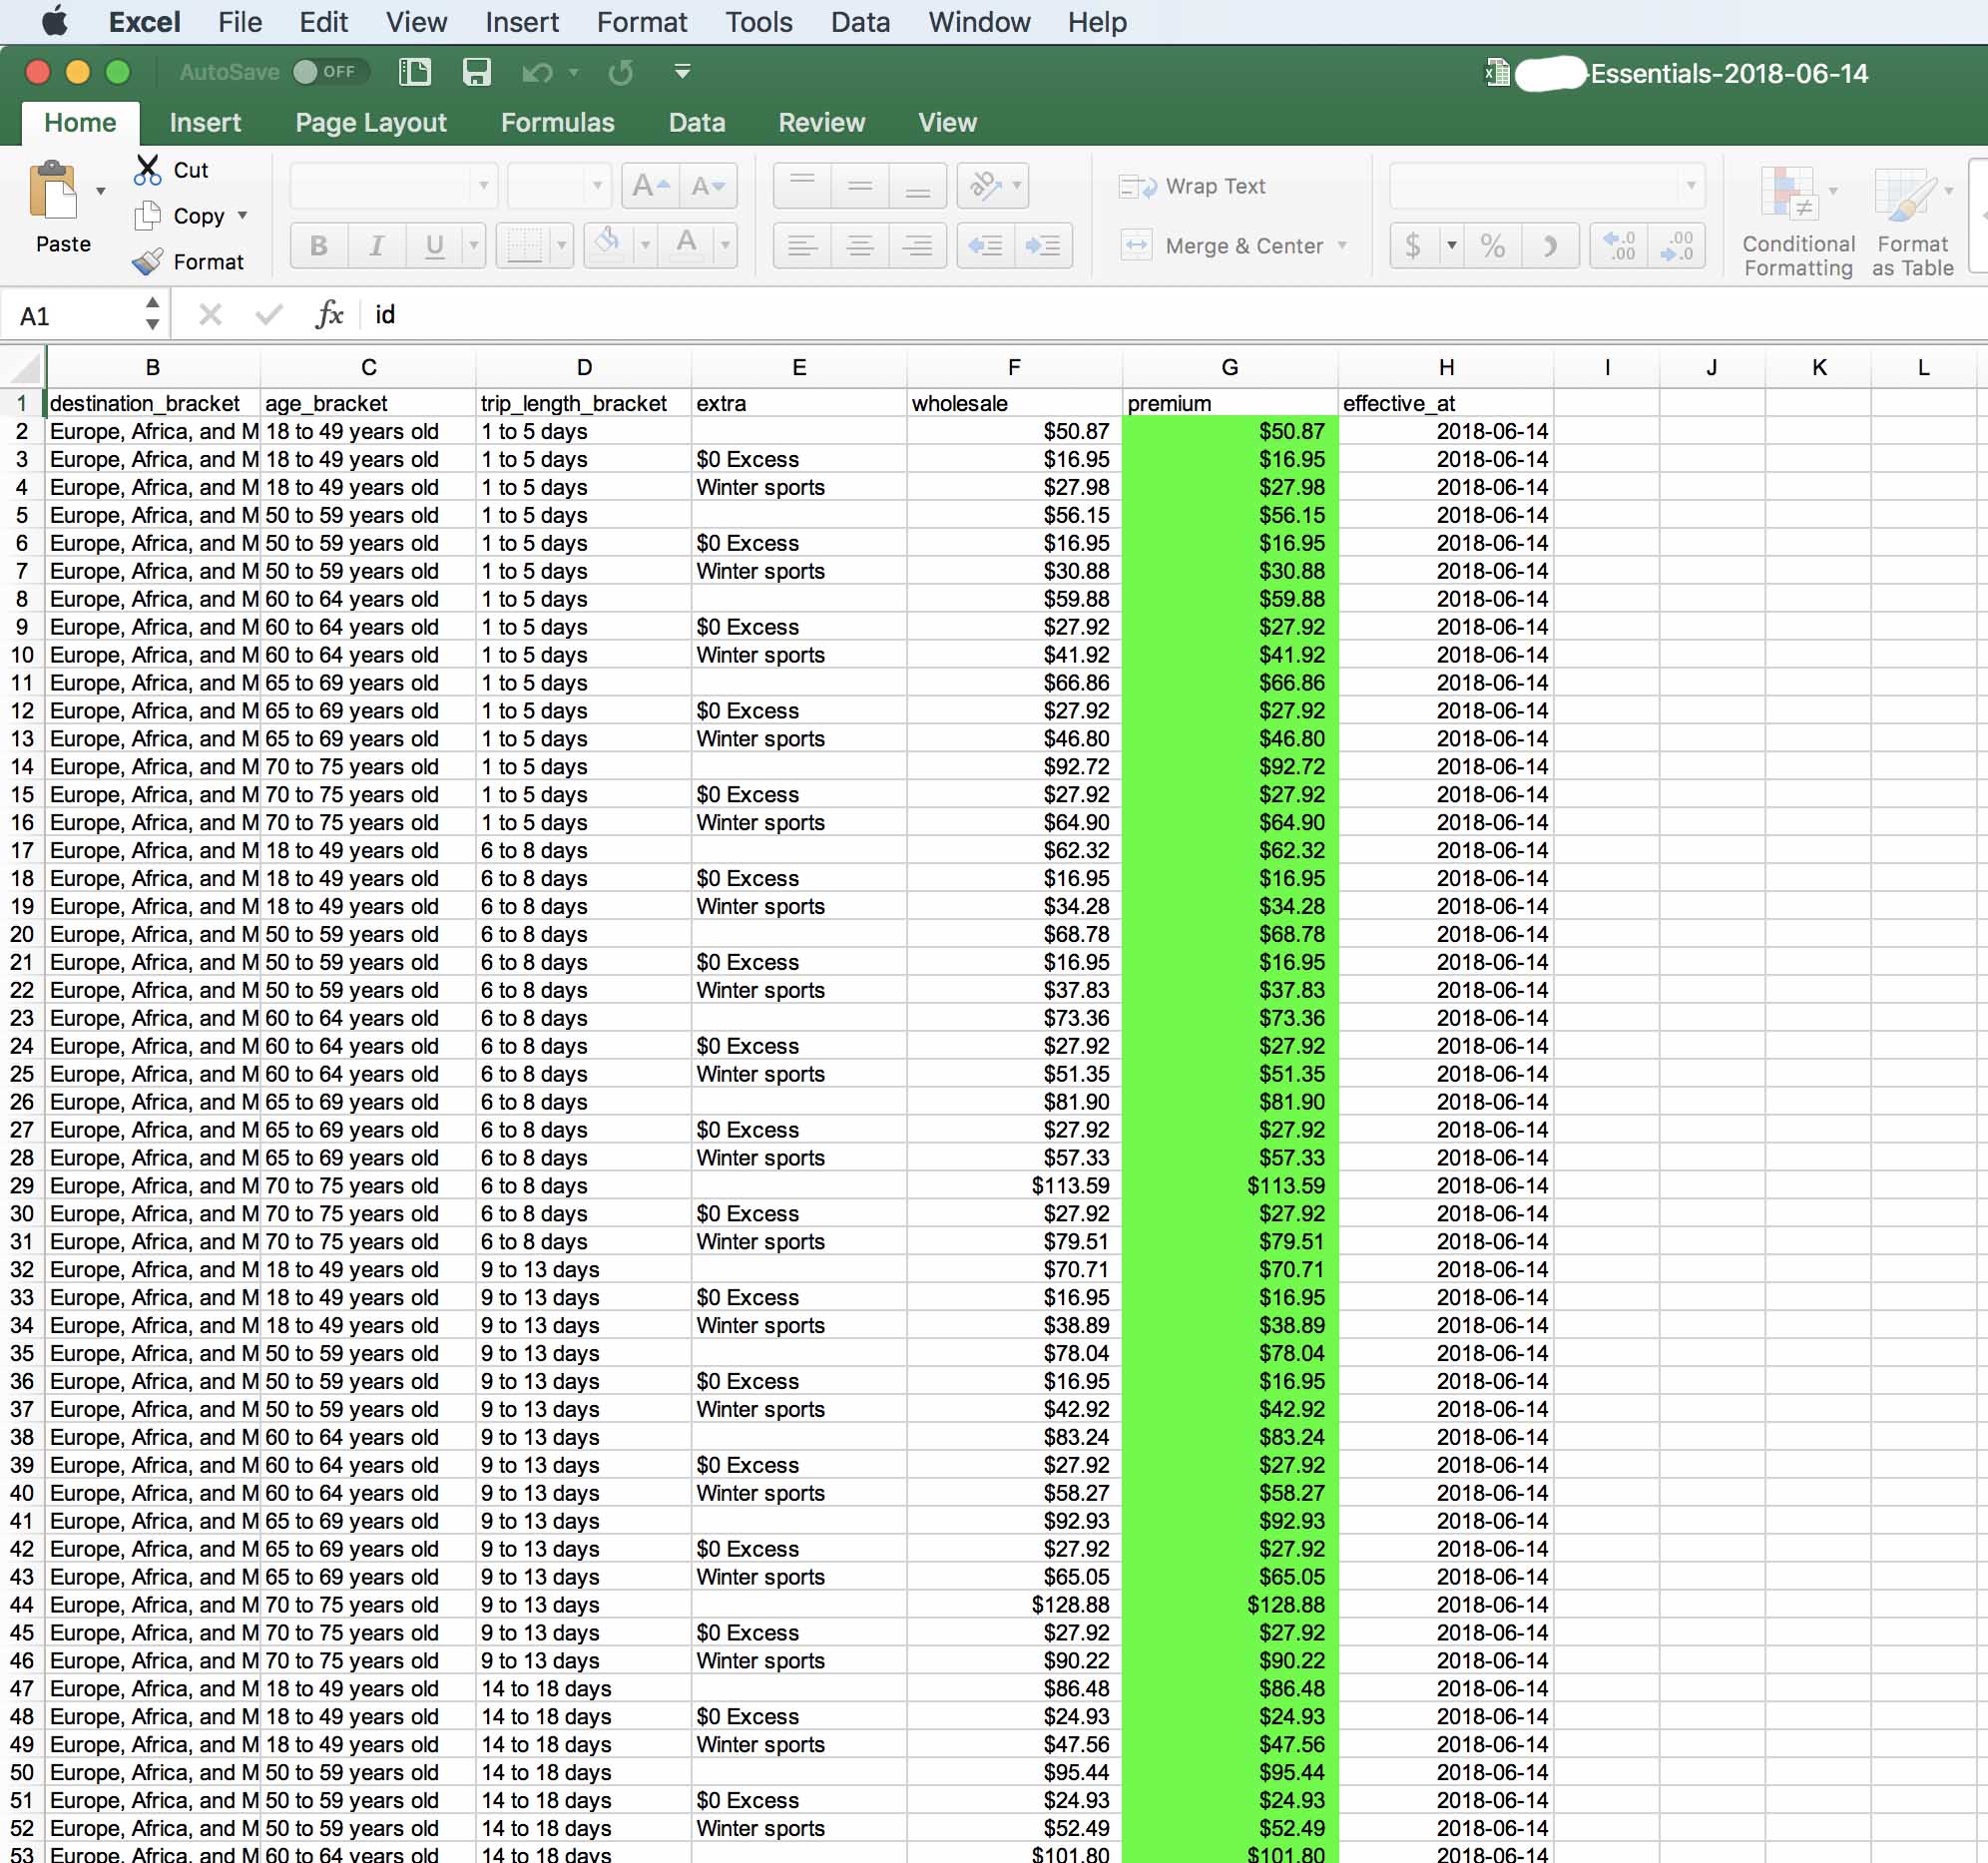Click the Save icon in title bar

[476, 72]
